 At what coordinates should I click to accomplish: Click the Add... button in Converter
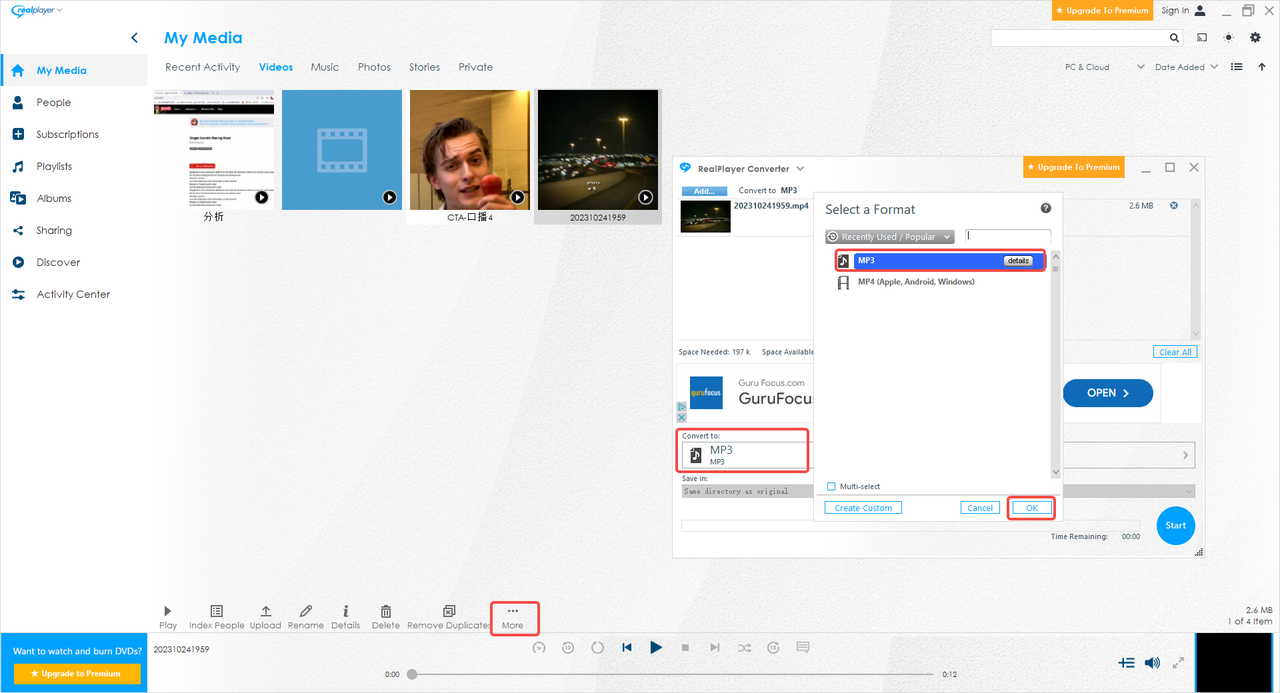coord(704,190)
